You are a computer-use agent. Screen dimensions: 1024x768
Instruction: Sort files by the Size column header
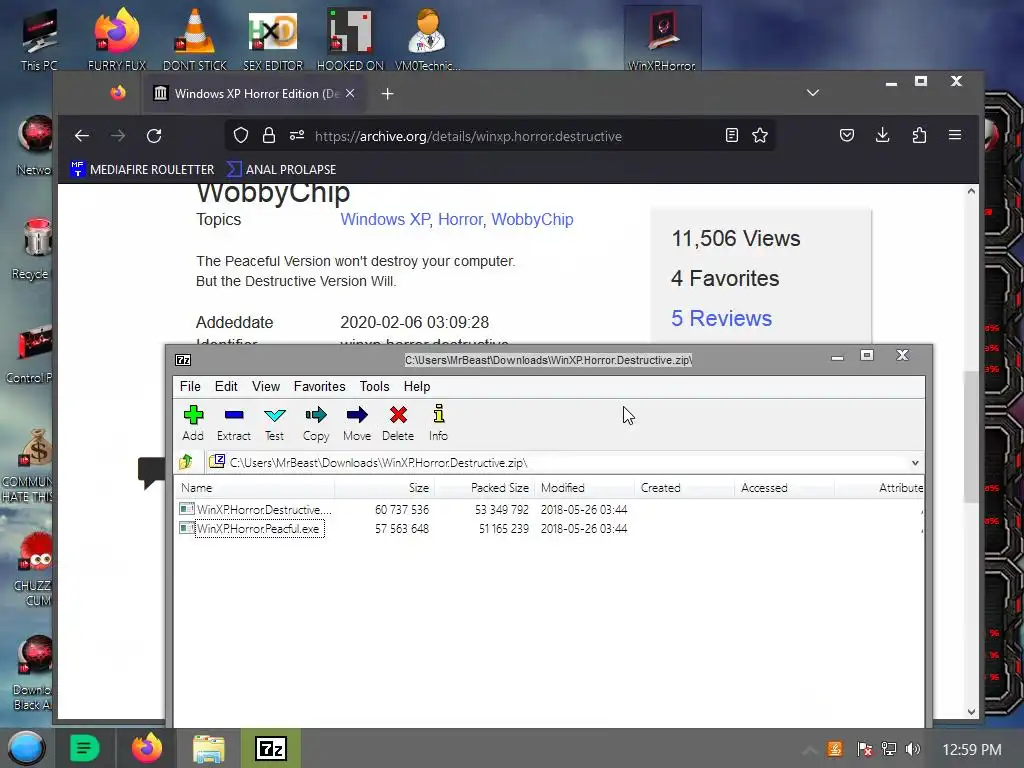coord(384,488)
